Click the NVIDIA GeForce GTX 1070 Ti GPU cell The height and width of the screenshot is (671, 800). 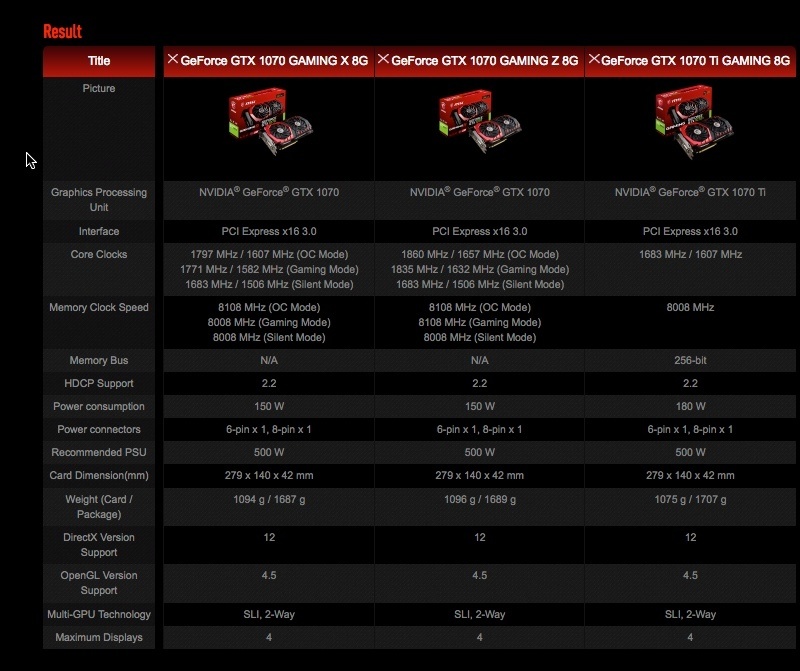coord(690,192)
